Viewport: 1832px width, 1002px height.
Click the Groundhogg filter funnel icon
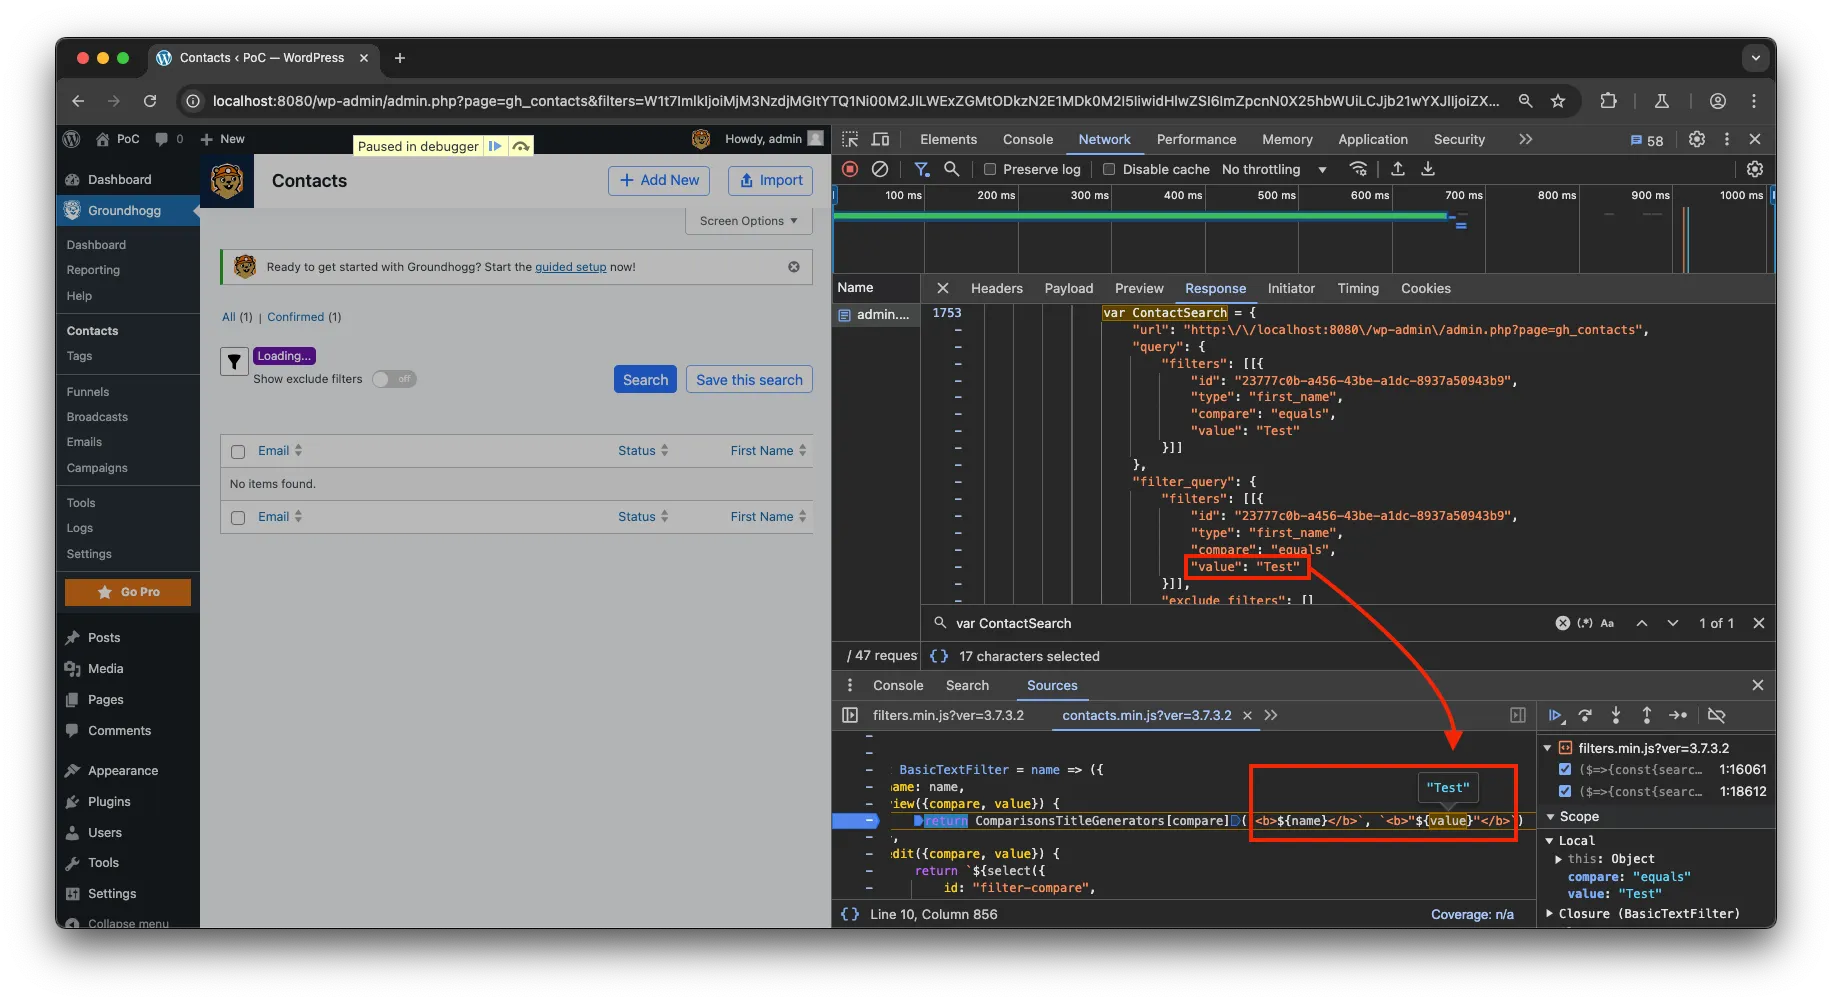pos(234,362)
